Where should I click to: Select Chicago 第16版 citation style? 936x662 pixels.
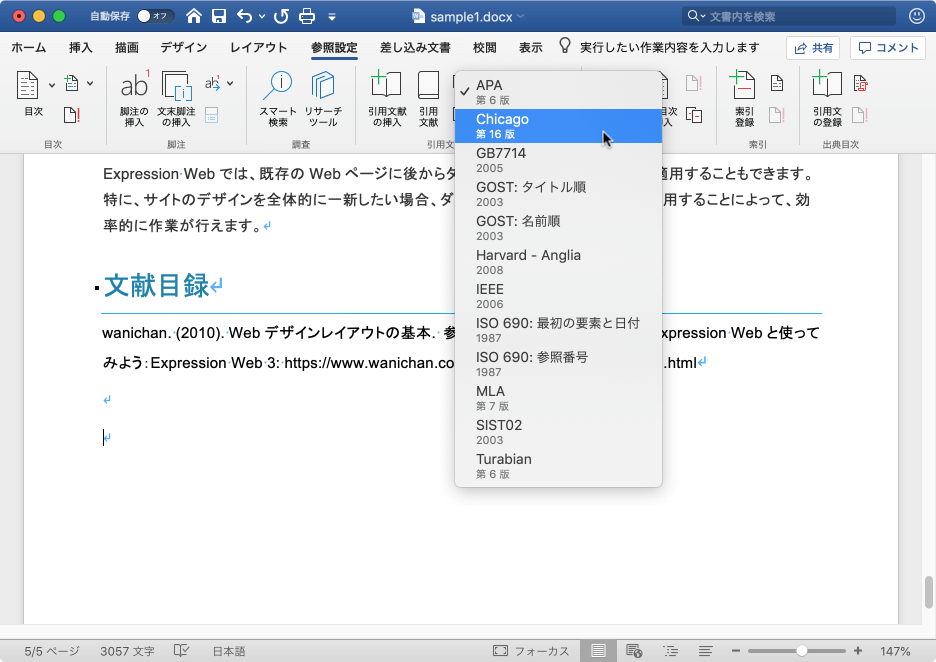click(x=558, y=126)
